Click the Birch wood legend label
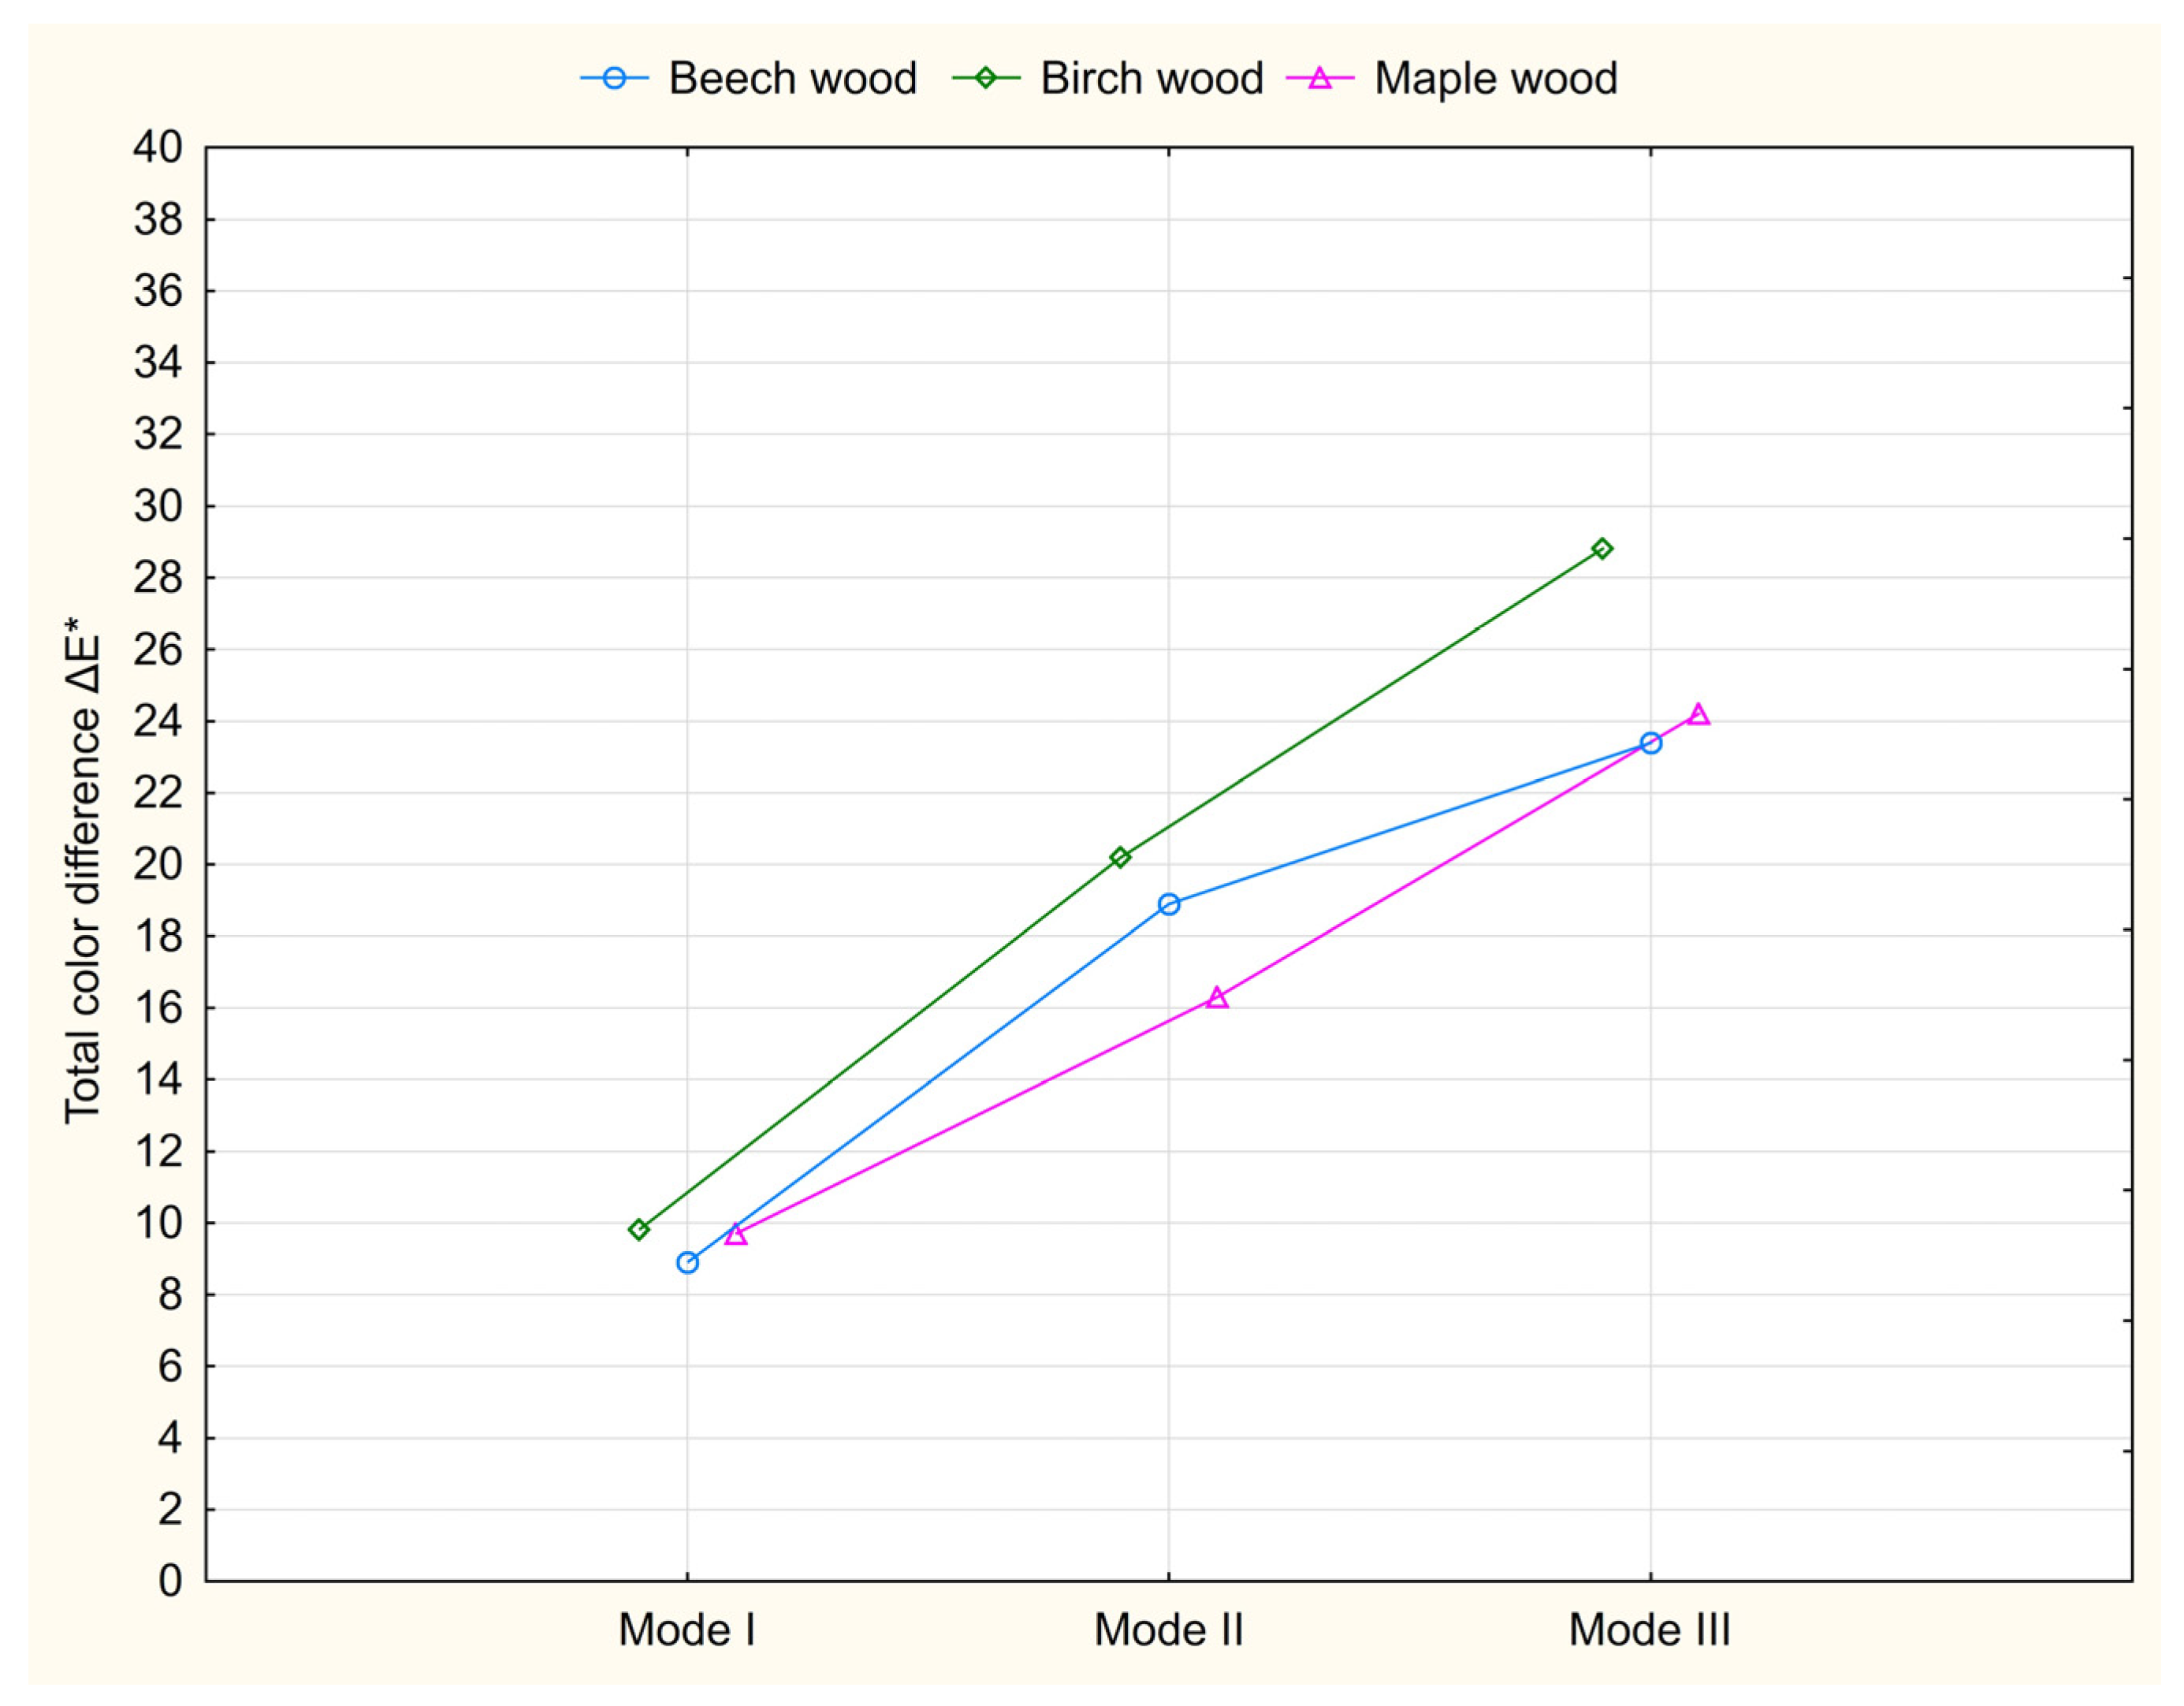 click(x=1151, y=78)
